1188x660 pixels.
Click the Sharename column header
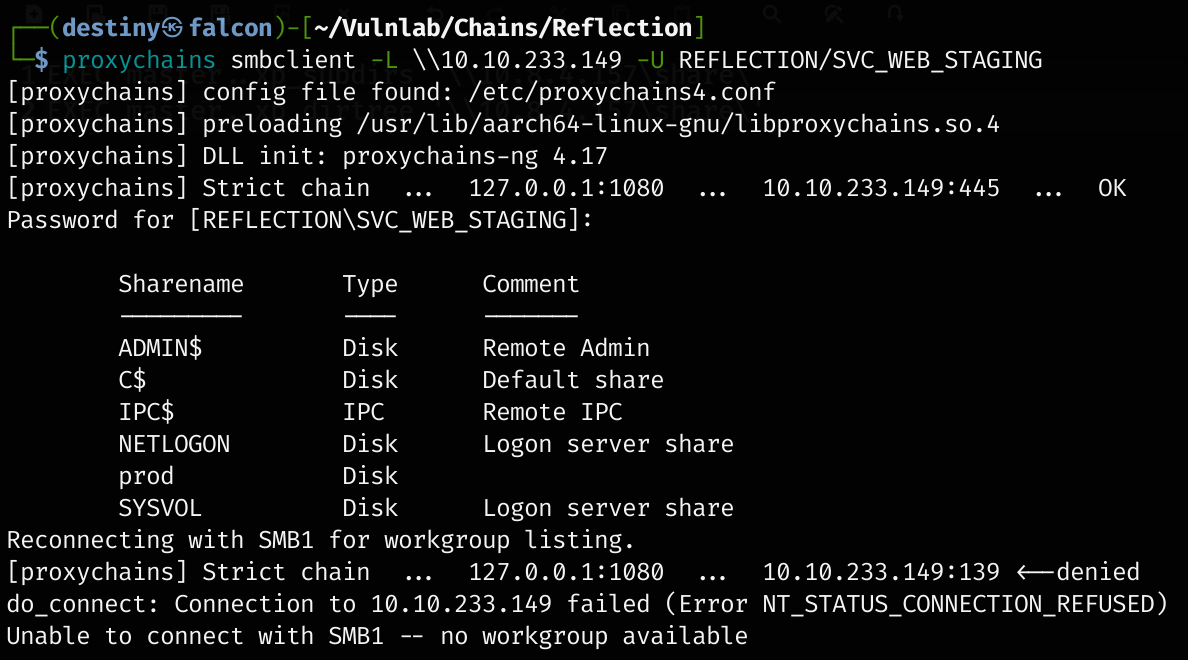180,284
